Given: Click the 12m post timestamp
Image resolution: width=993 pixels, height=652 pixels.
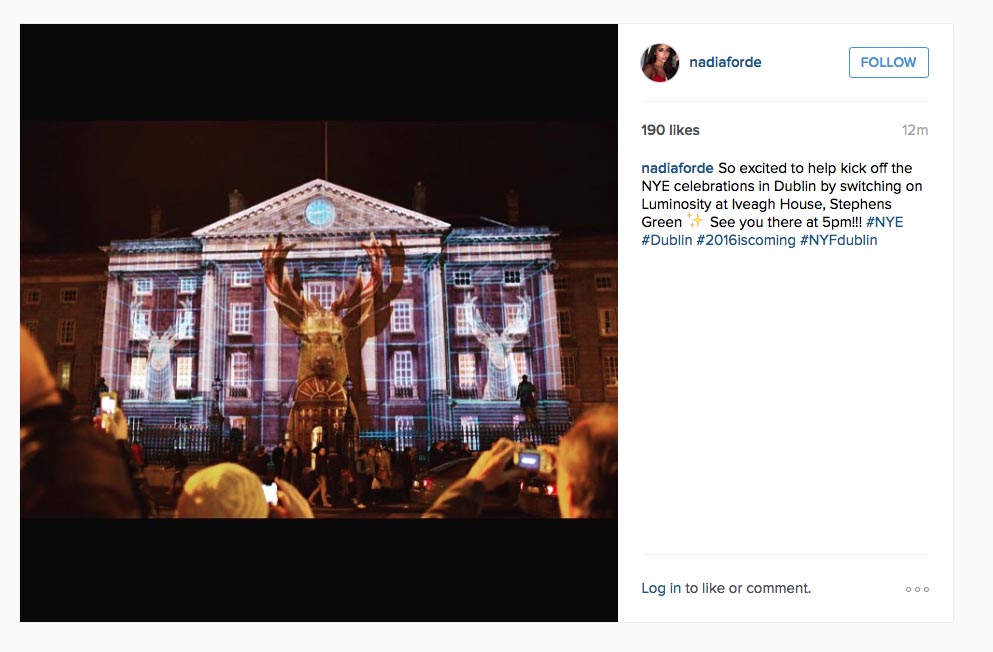Looking at the screenshot, I should [x=915, y=130].
